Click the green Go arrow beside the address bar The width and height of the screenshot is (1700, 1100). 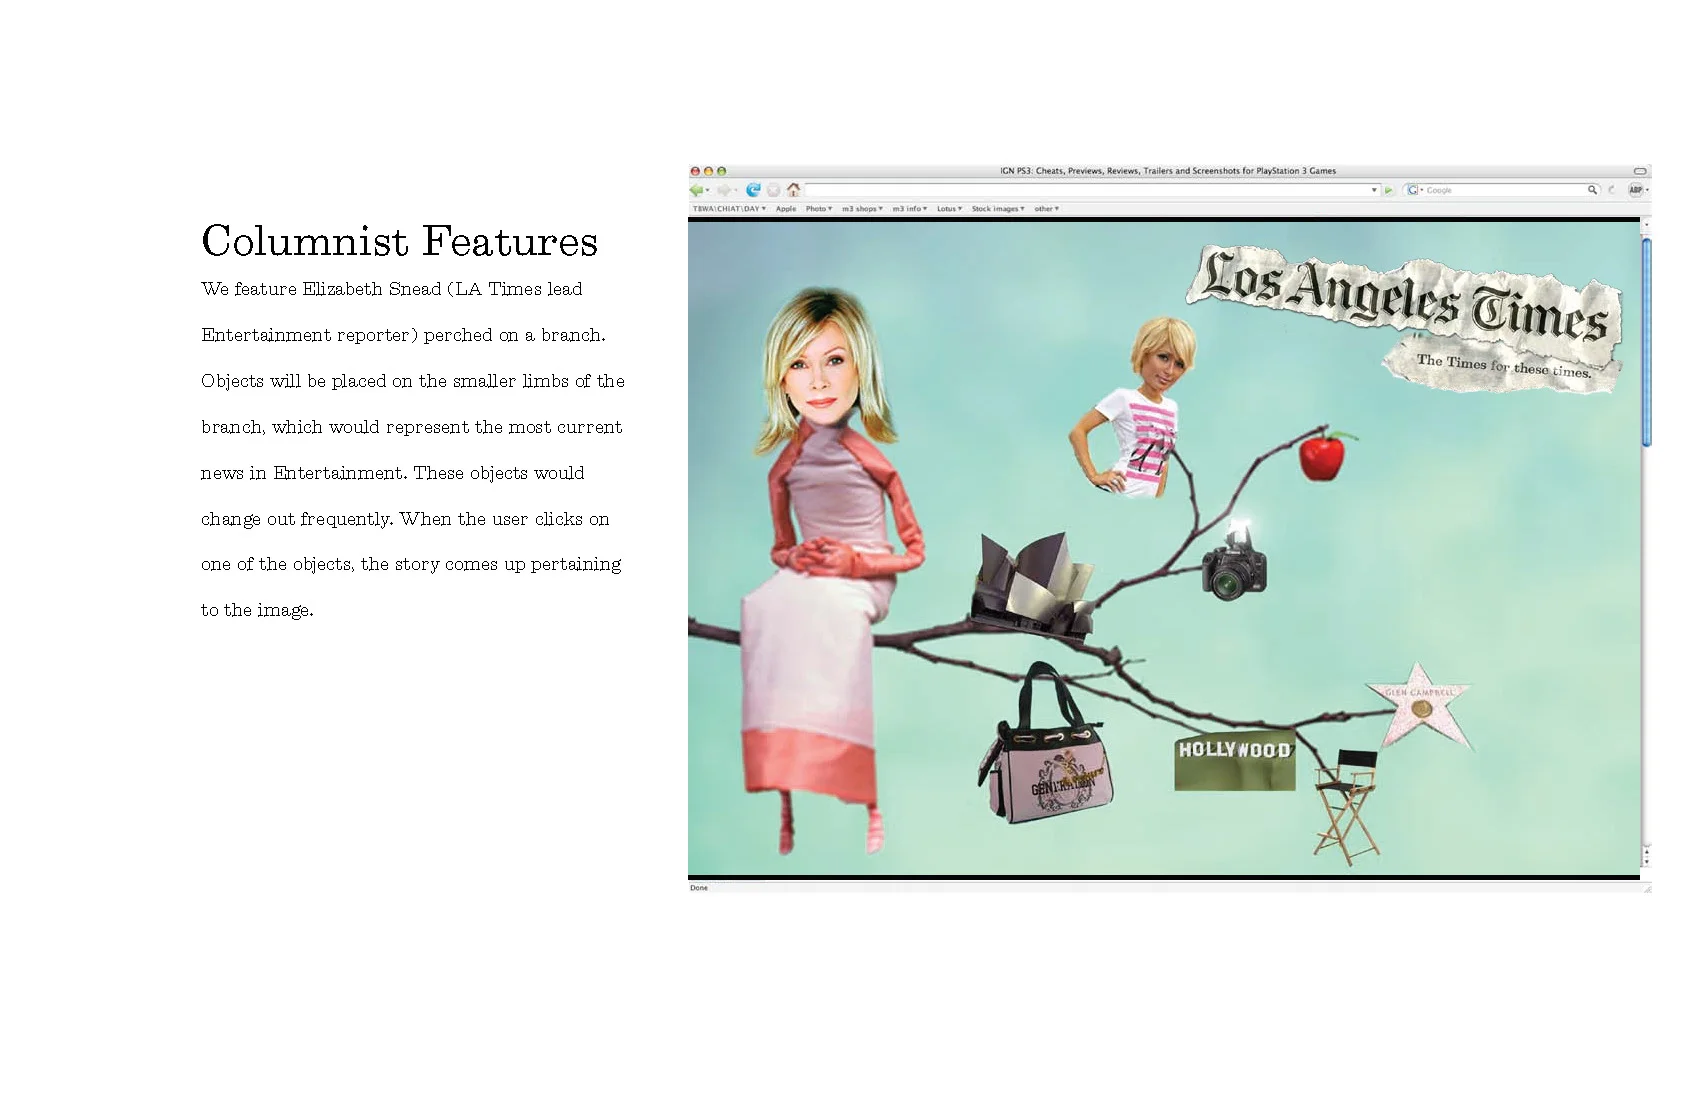pos(1388,190)
